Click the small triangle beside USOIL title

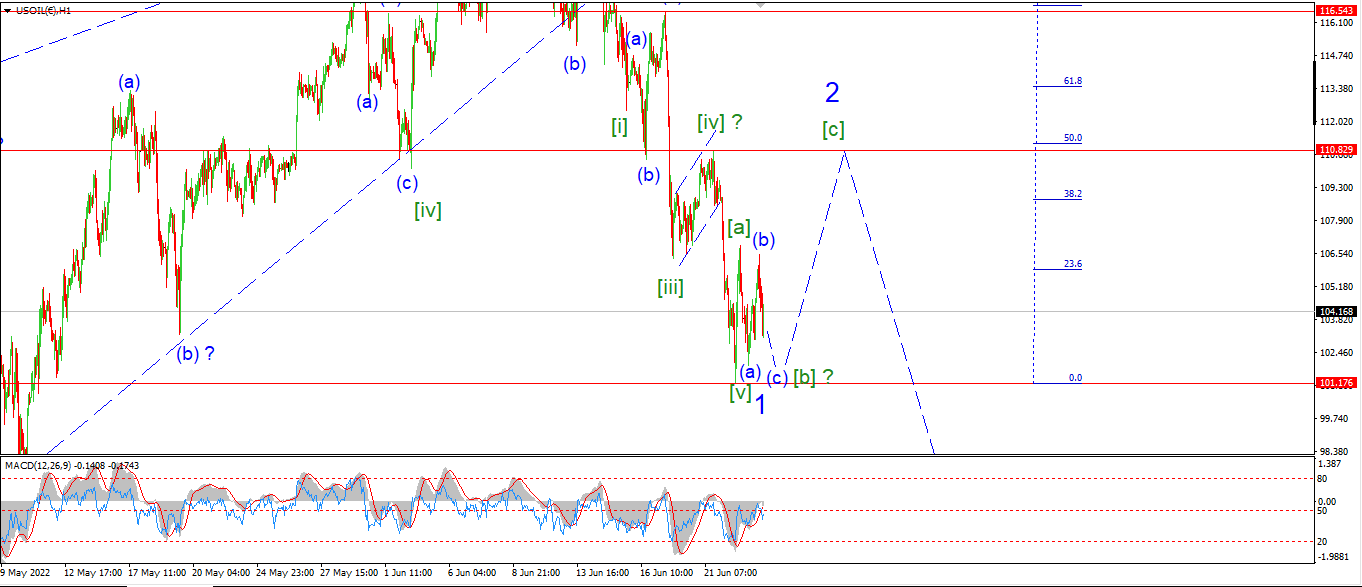point(8,10)
